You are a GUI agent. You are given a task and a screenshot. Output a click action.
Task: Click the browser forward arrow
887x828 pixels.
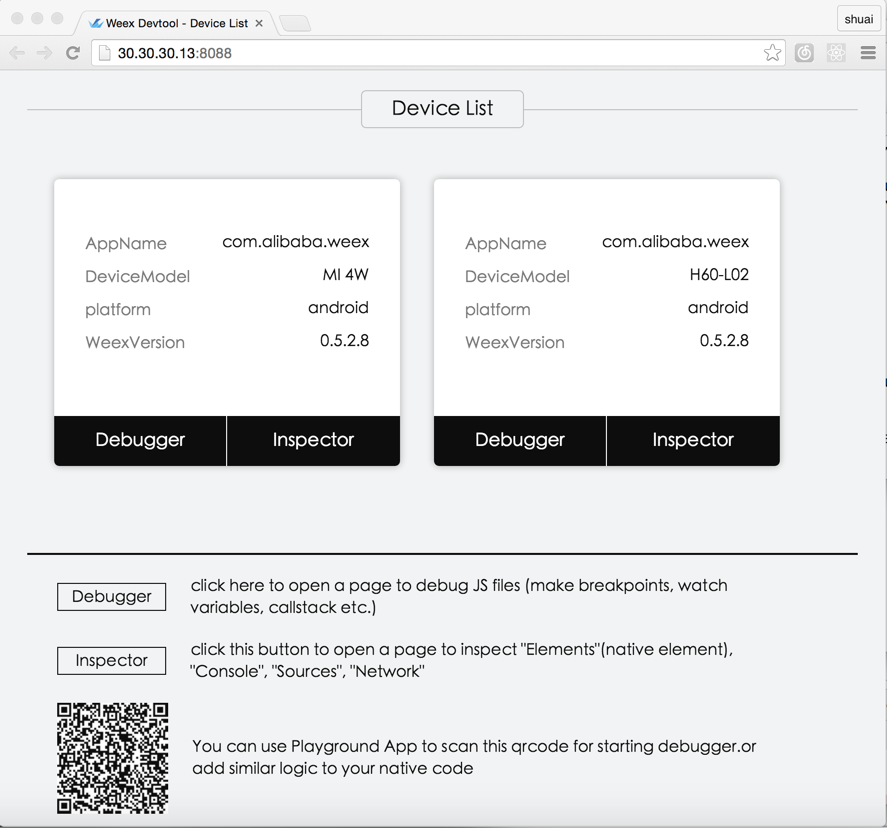point(45,53)
